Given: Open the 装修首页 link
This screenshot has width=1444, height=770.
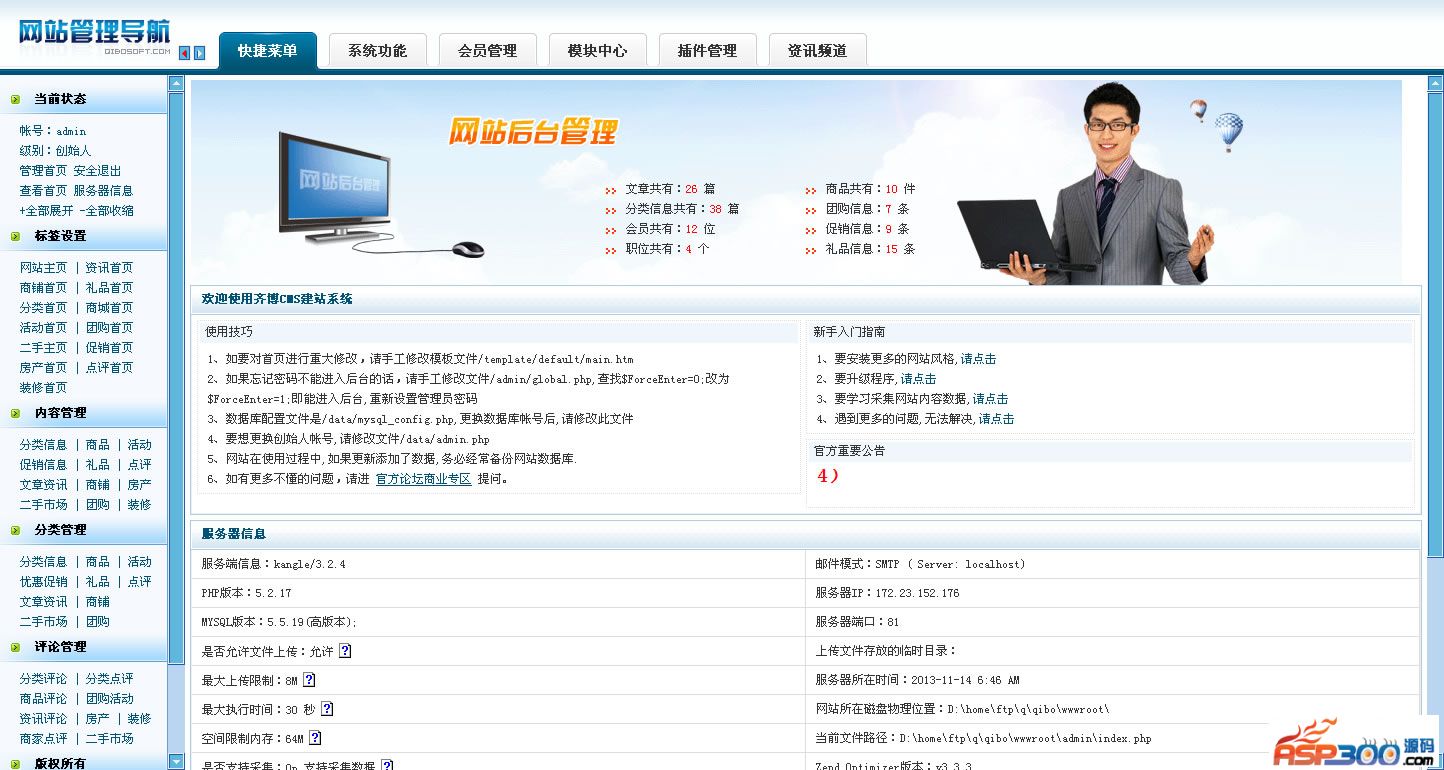Looking at the screenshot, I should point(43,388).
